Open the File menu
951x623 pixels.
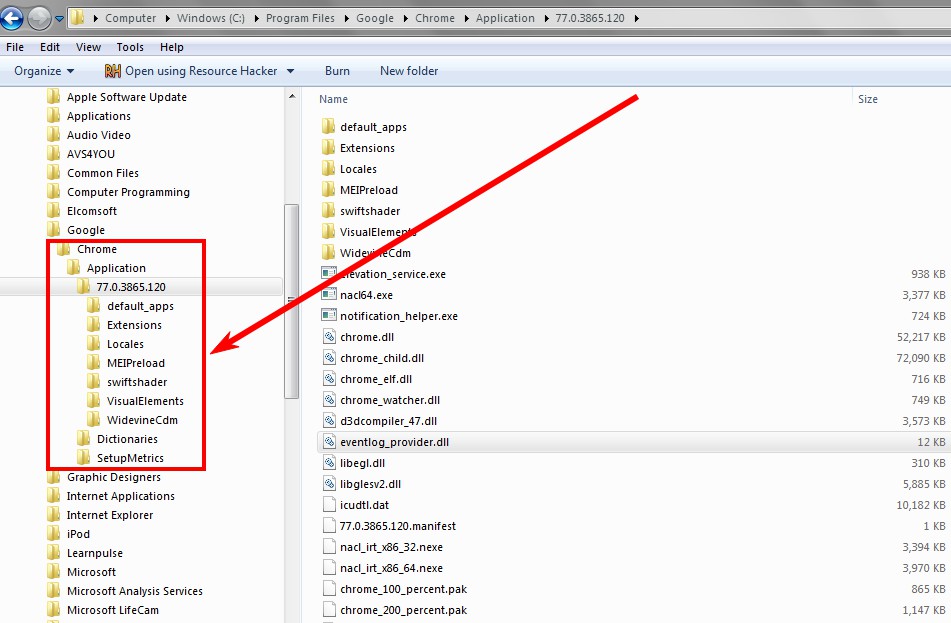point(15,47)
